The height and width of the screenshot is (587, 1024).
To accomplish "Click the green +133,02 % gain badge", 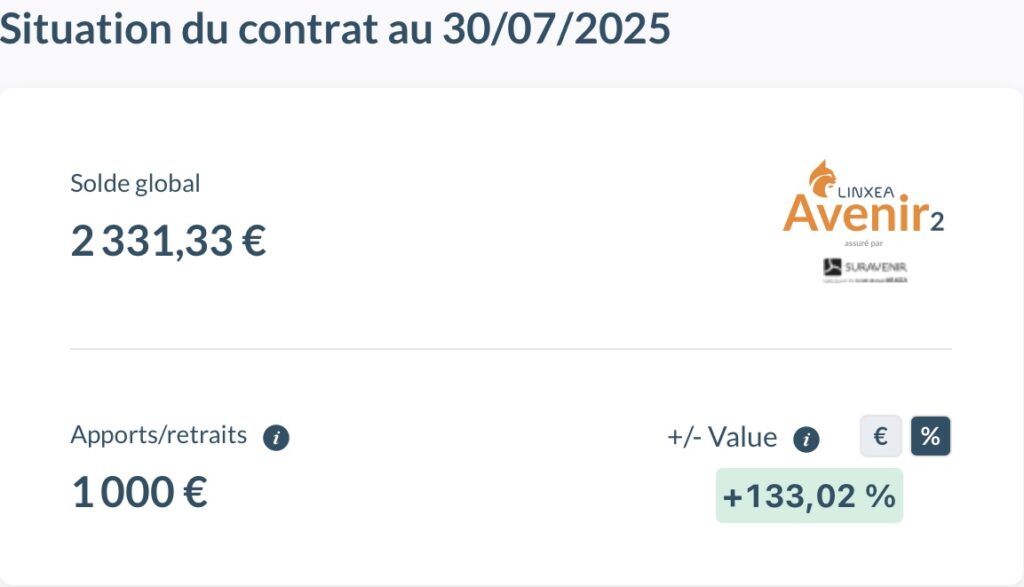I will click(x=809, y=496).
